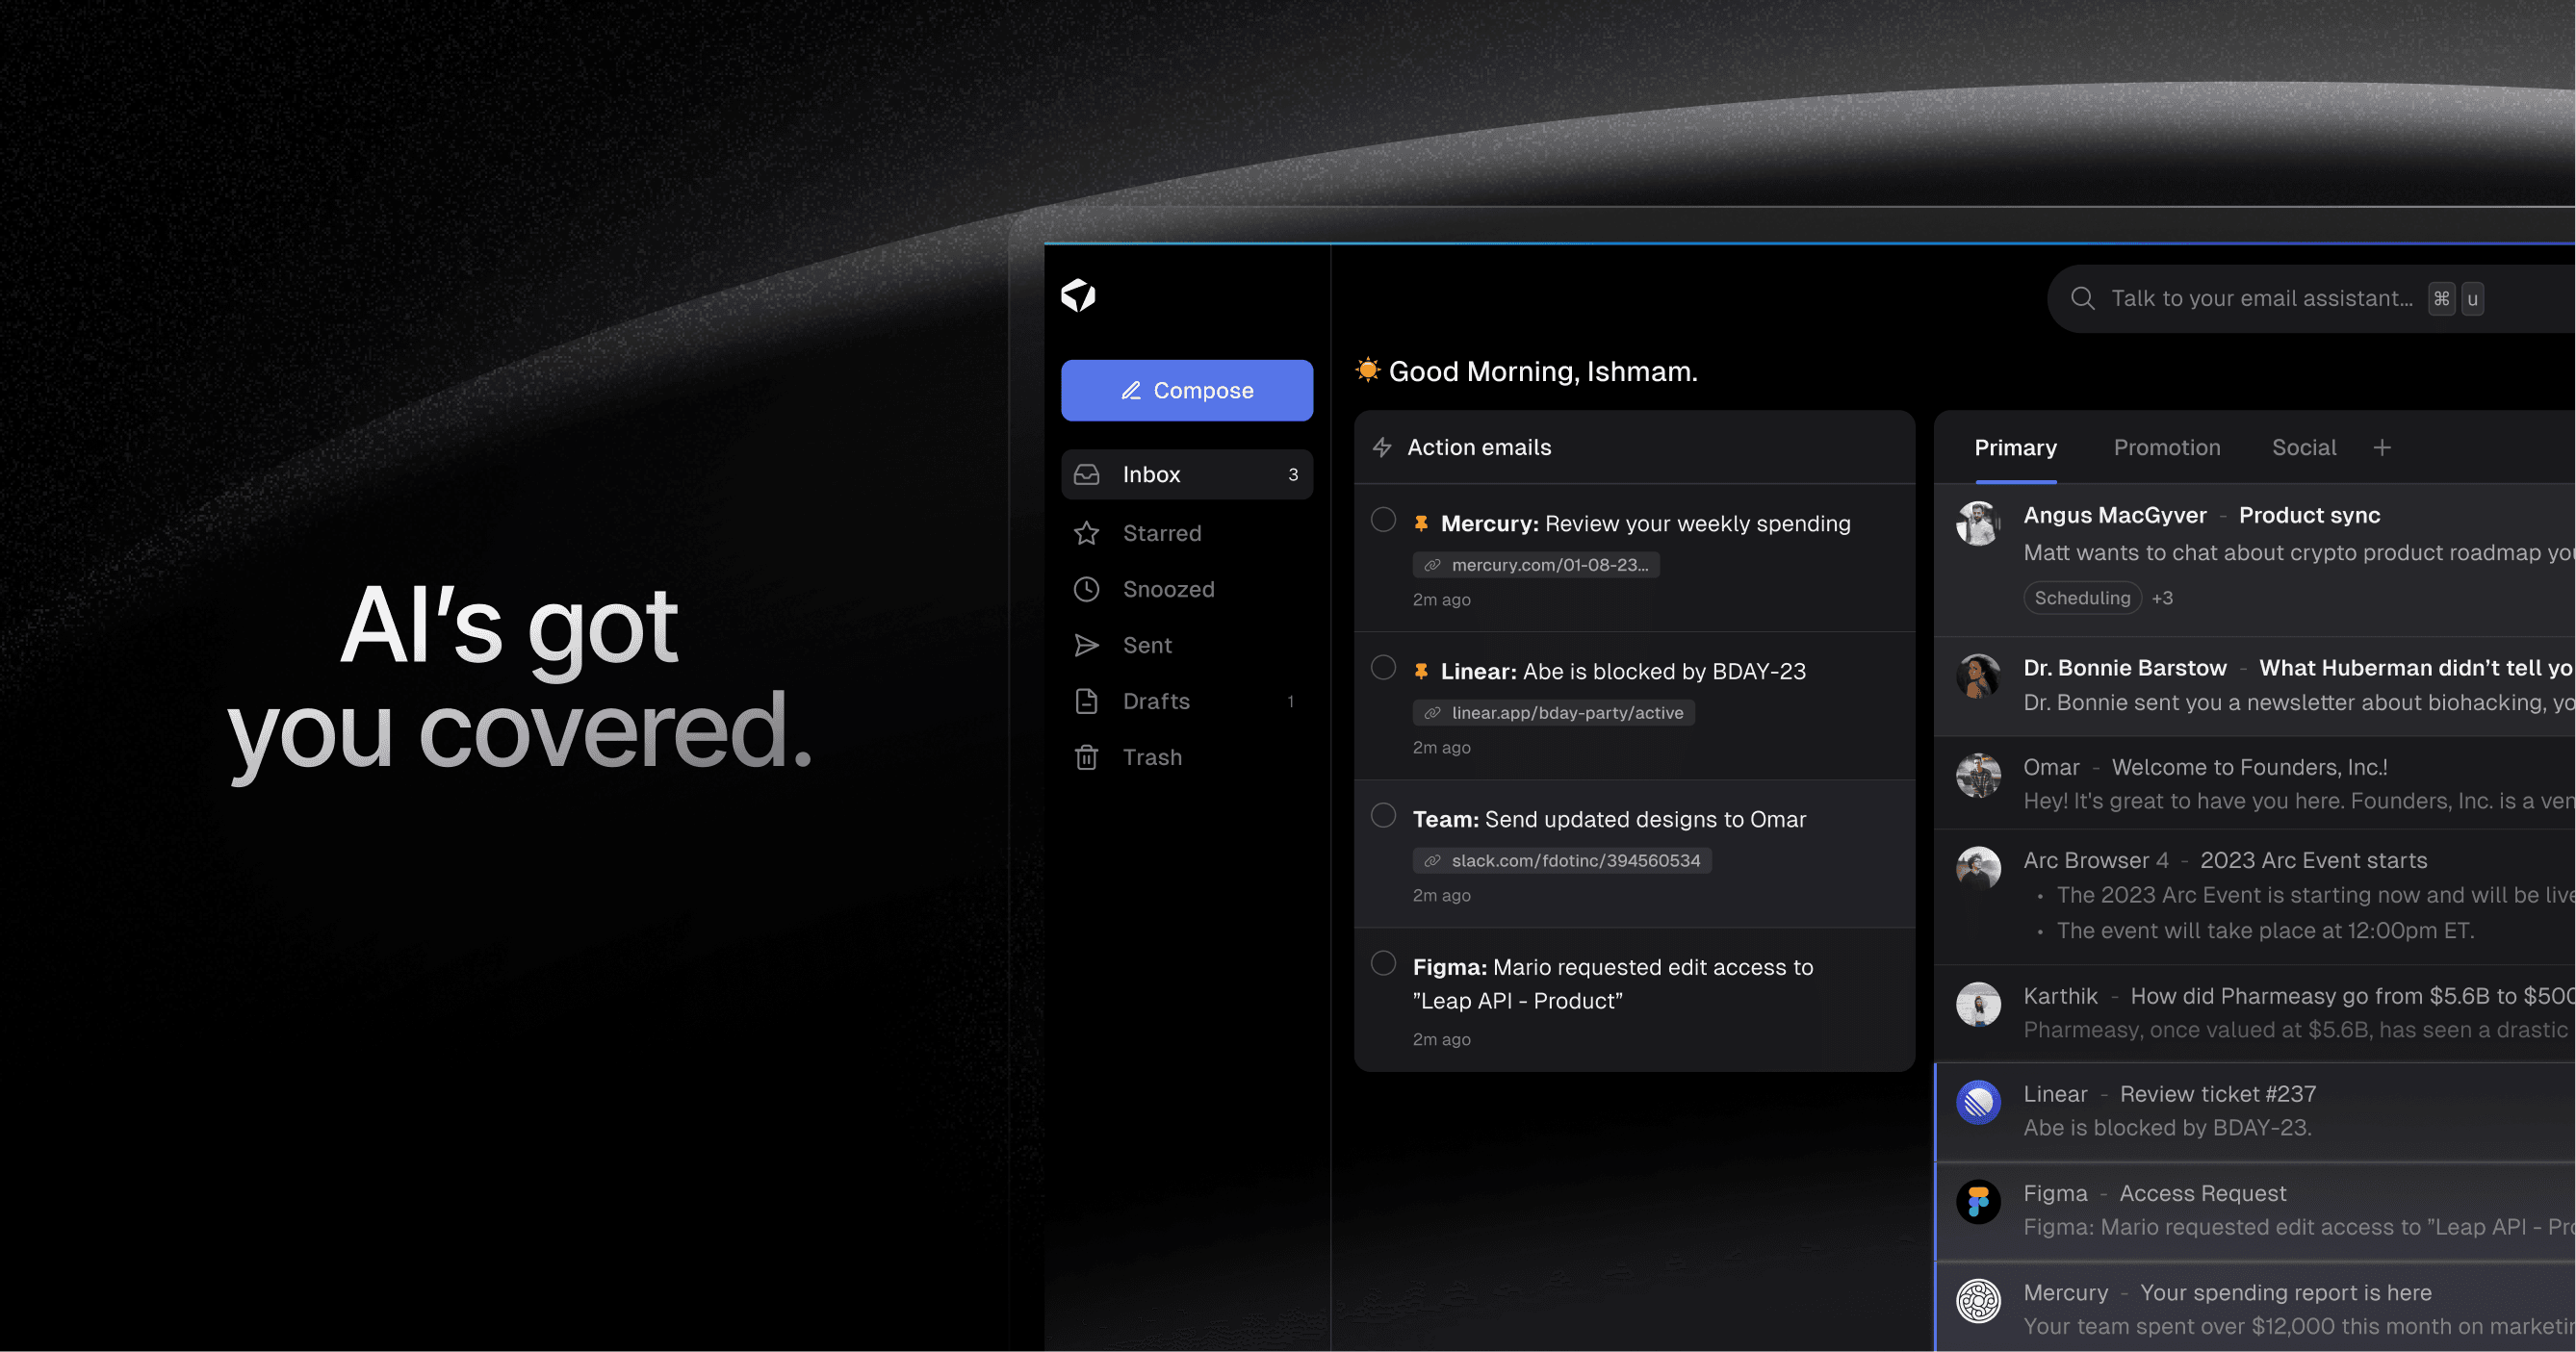The width and height of the screenshot is (2576, 1352).
Task: Click the add new tab plus icon
Action: 2382,447
